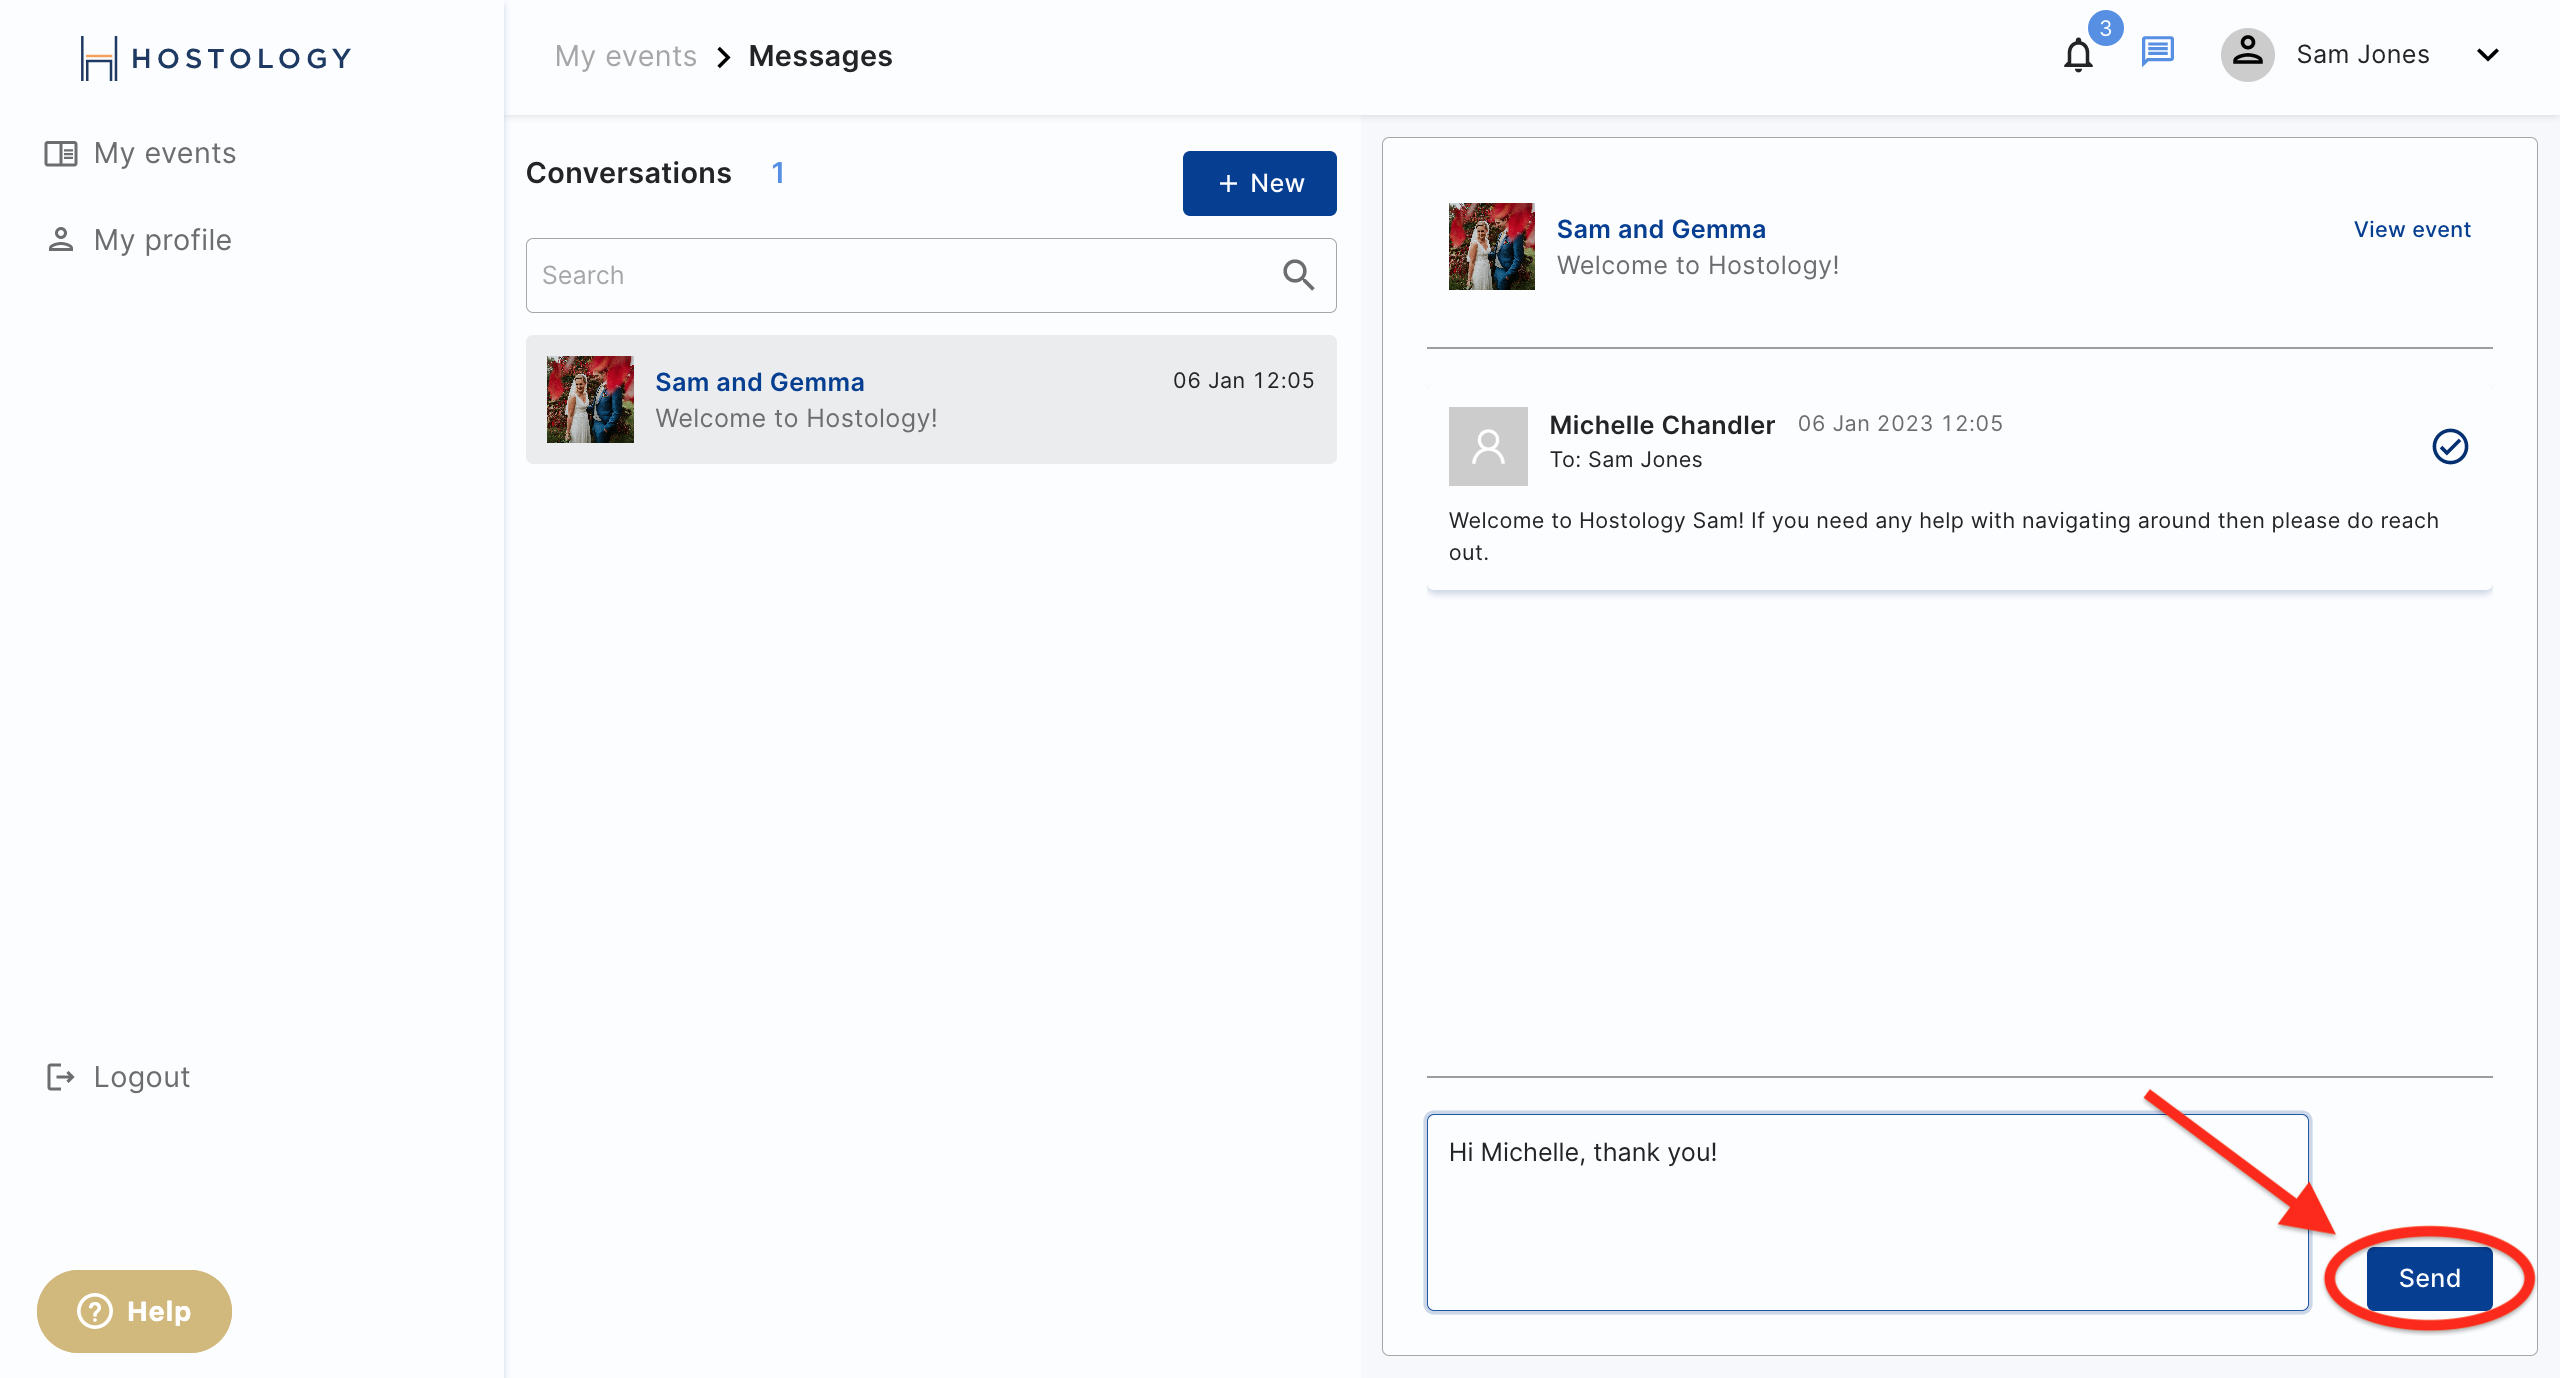The width and height of the screenshot is (2560, 1378).
Task: Click the Hostology logo
Action: pos(216,58)
